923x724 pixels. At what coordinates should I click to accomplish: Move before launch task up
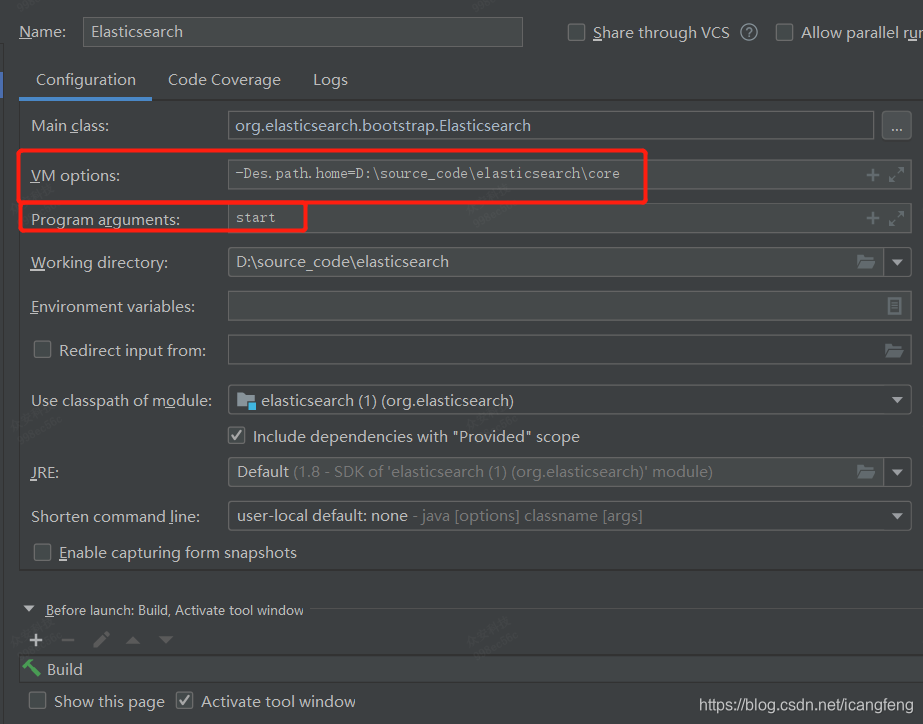[133, 640]
